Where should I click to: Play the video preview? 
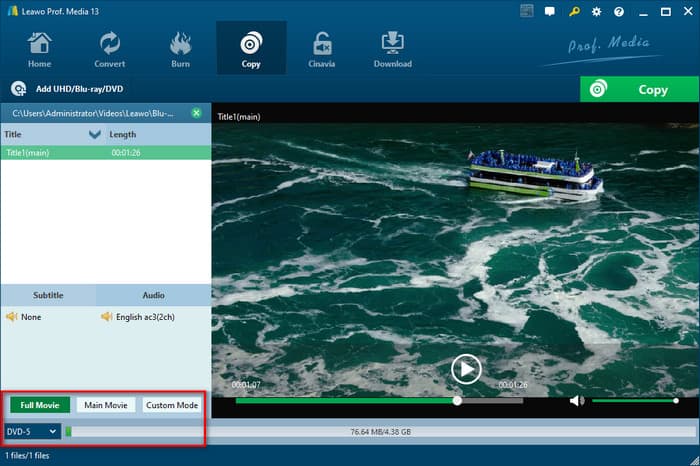[465, 369]
